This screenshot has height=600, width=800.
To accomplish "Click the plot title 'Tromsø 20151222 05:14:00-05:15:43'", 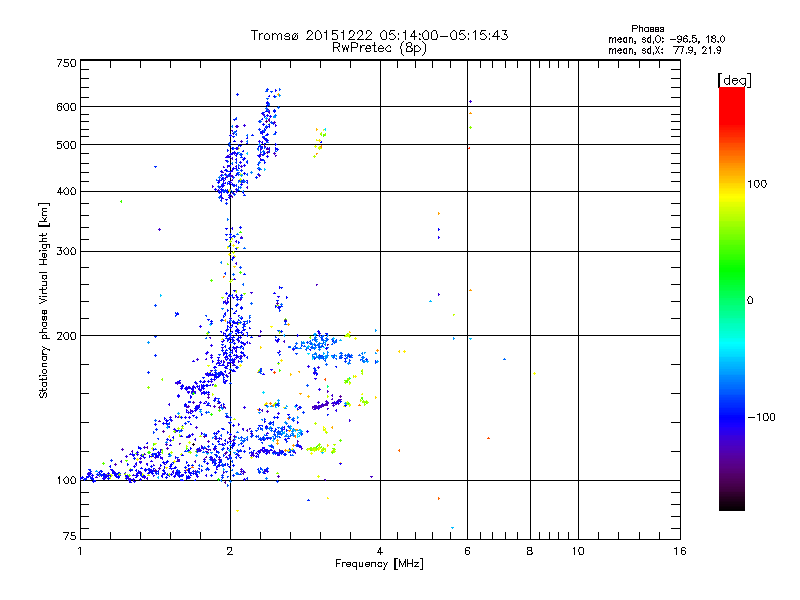I will (x=379, y=35).
